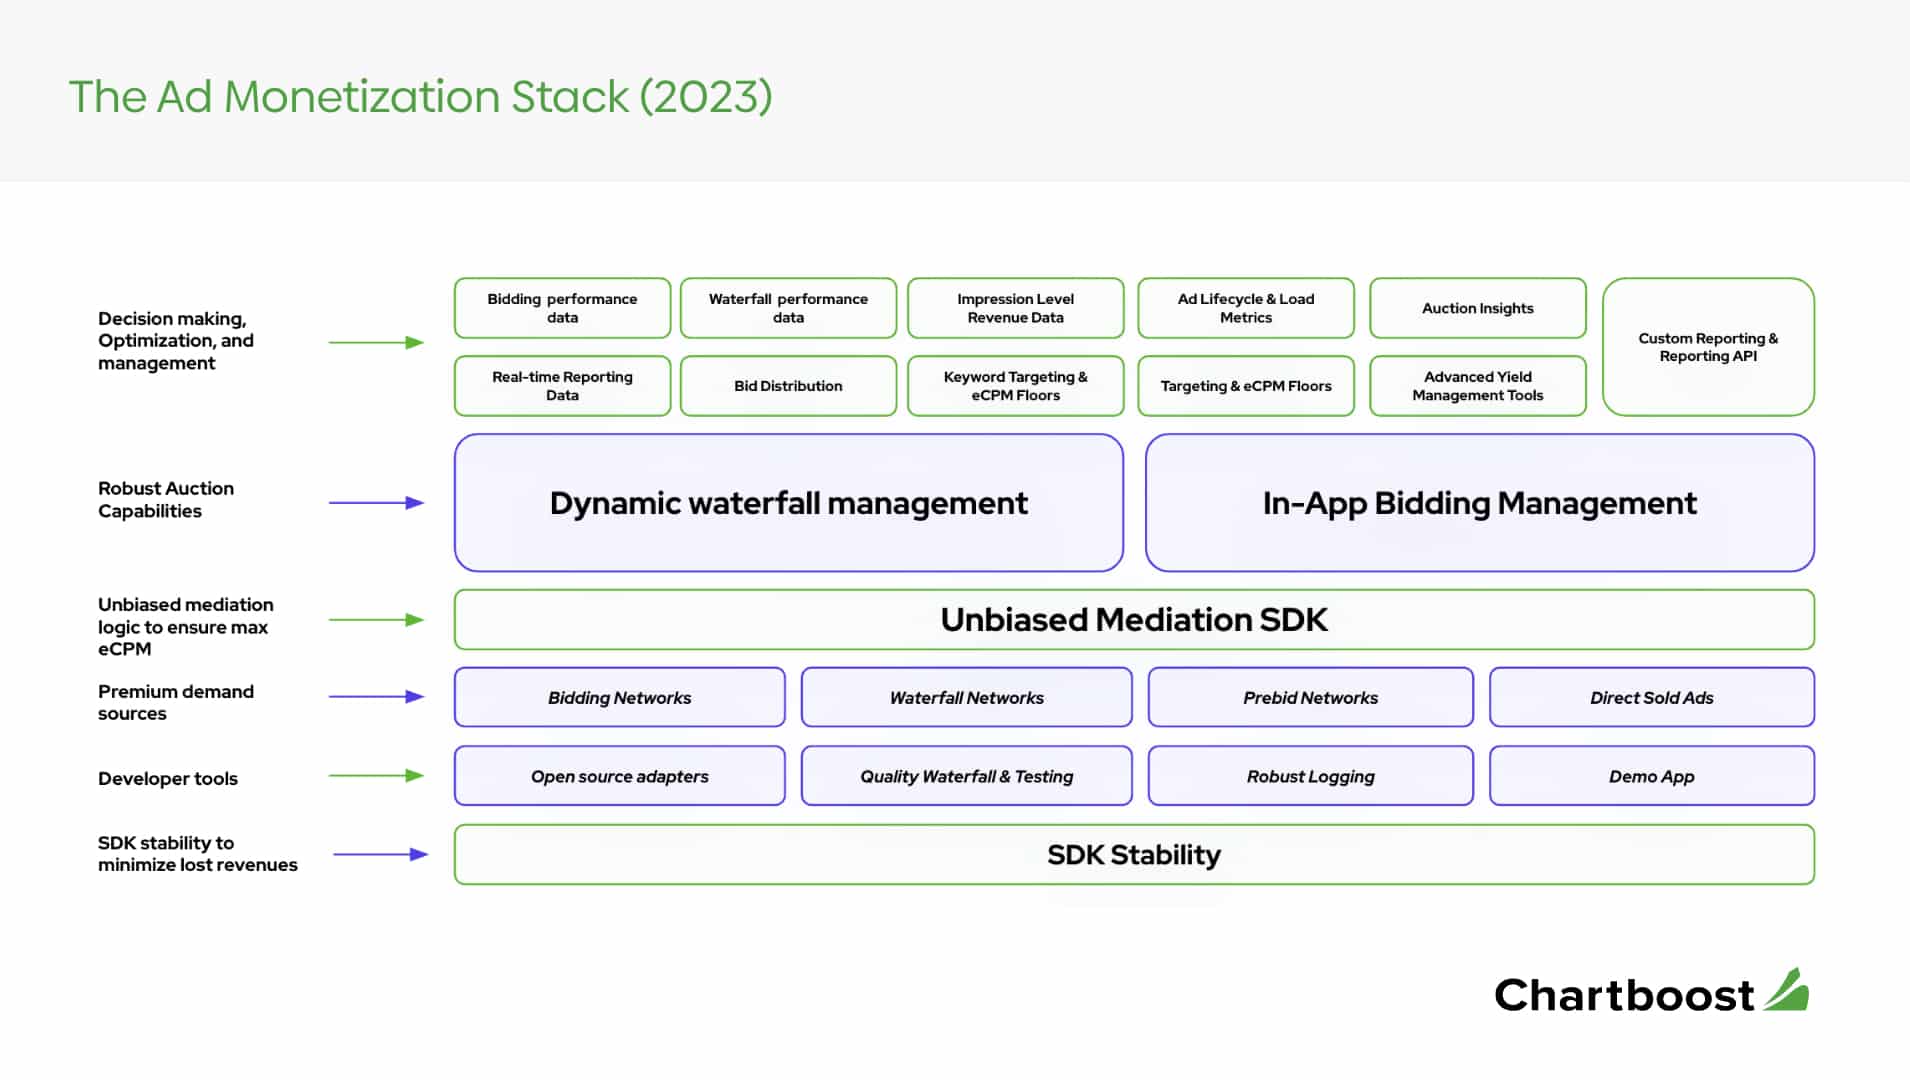Click the Demo App box
This screenshot has width=1910, height=1080.
(1652, 776)
